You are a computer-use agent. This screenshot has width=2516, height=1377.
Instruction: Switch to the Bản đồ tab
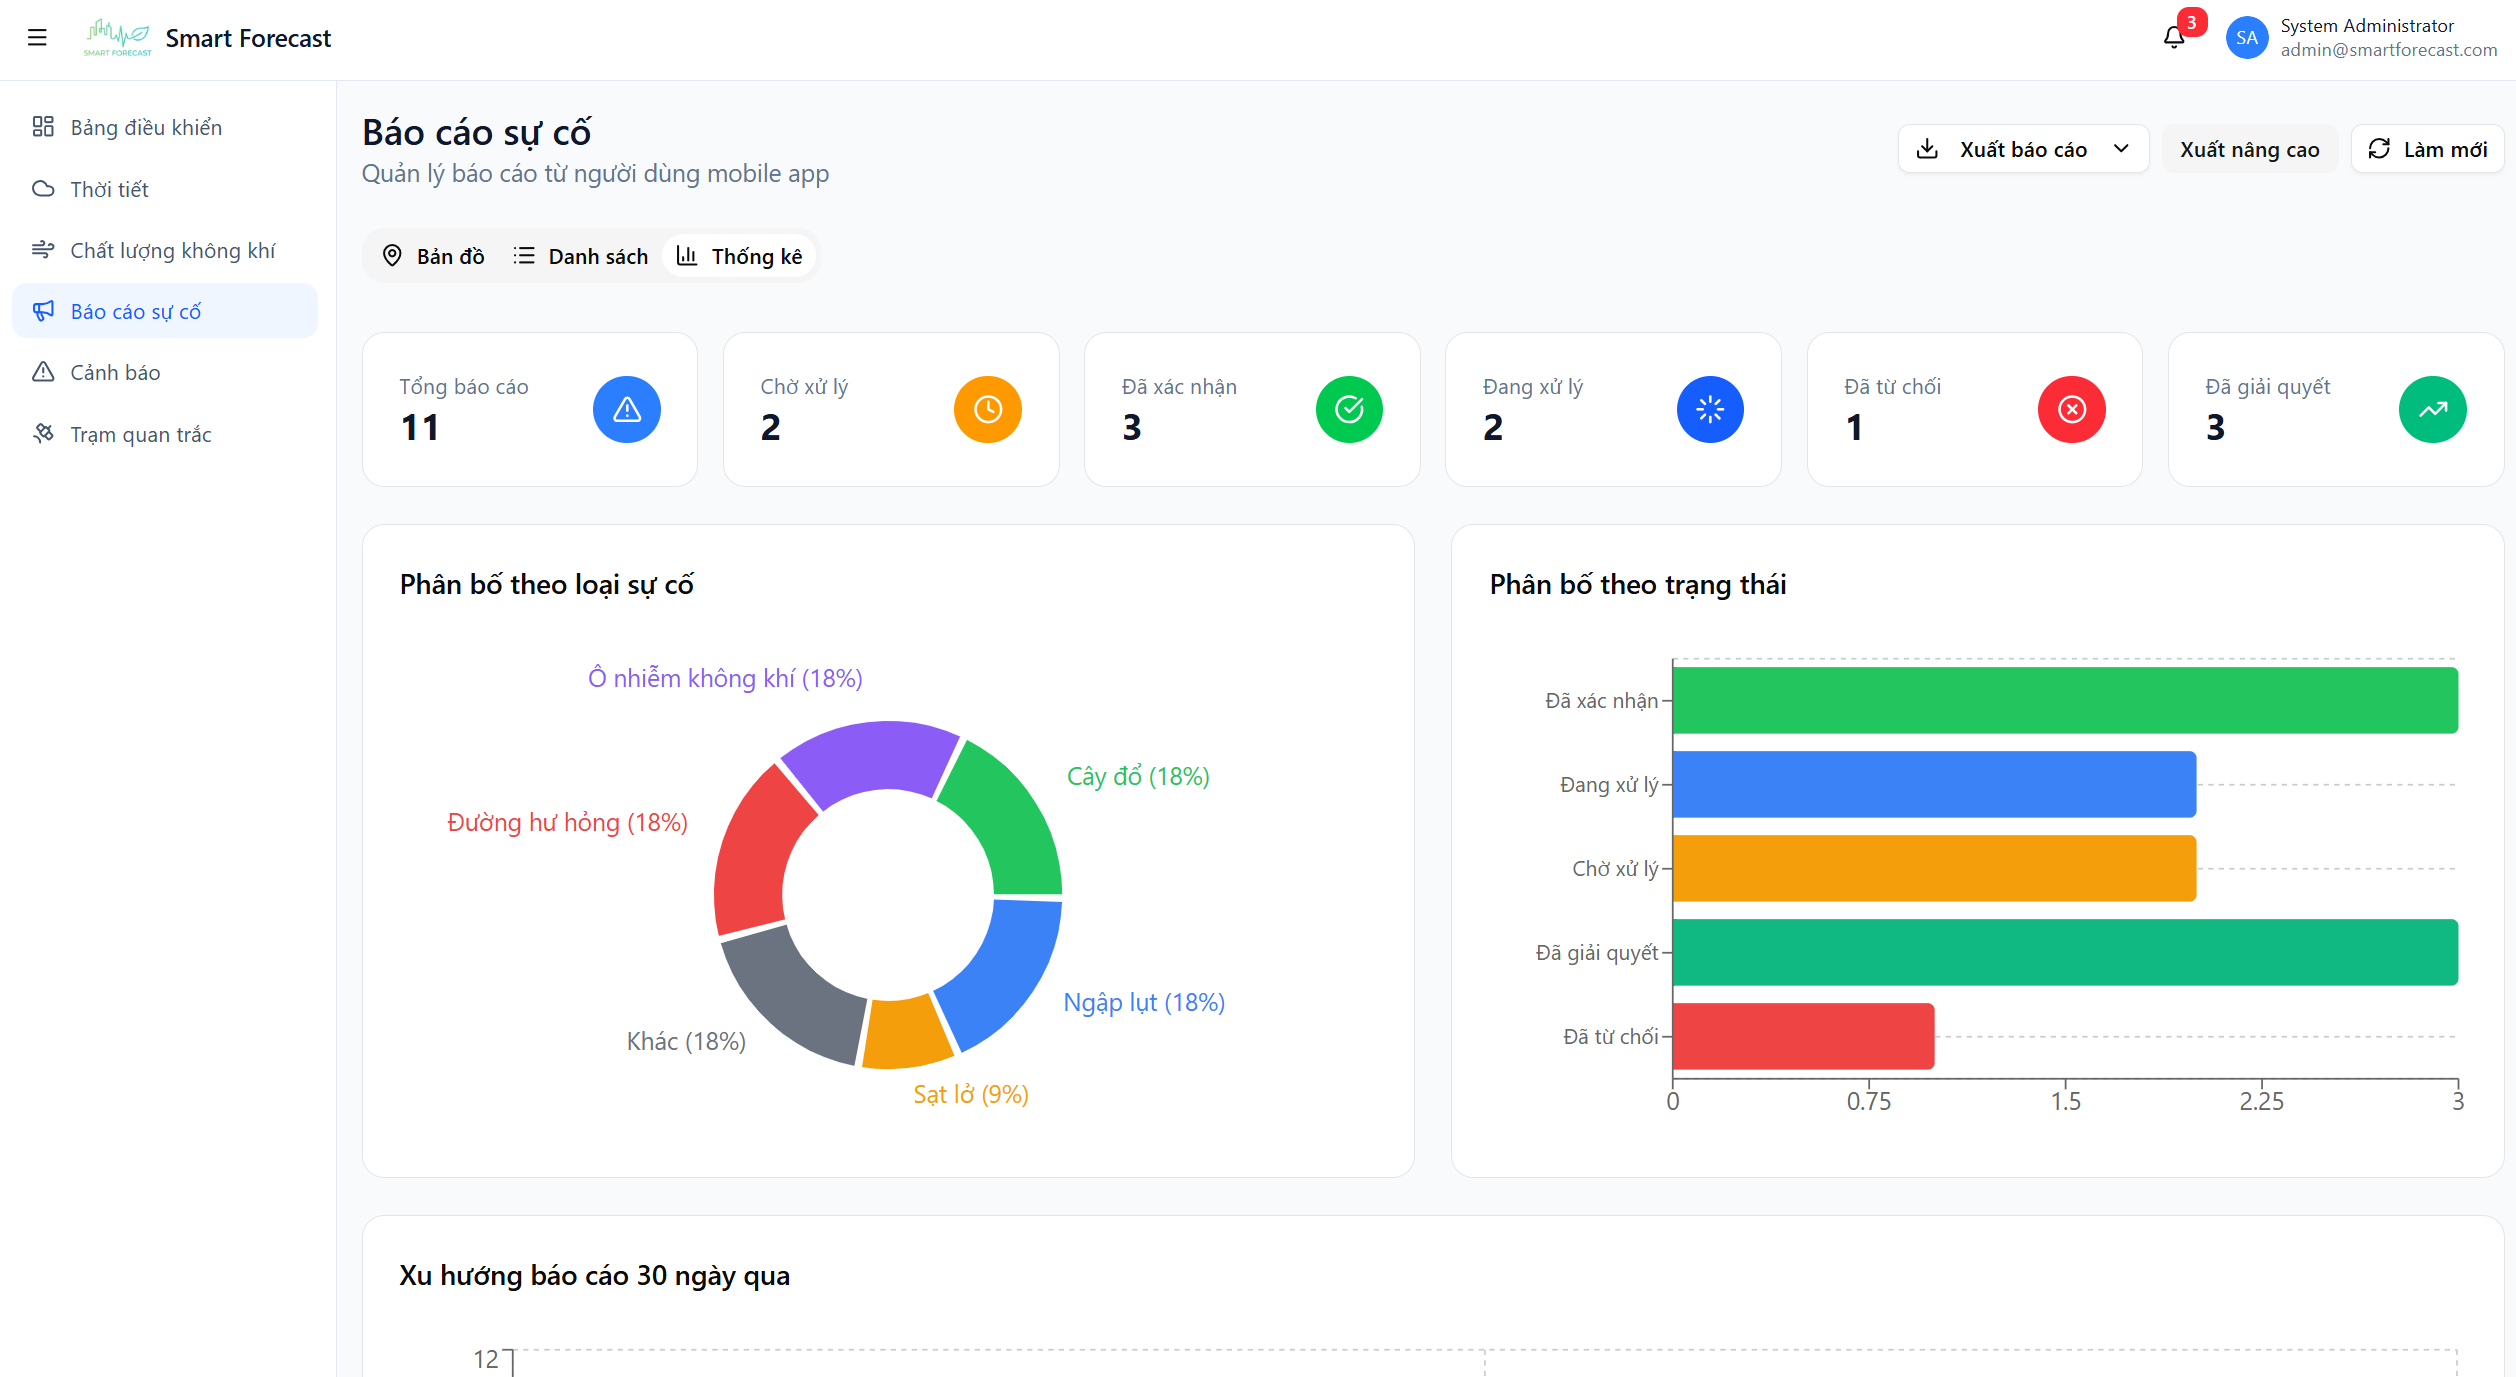pyautogui.click(x=434, y=256)
